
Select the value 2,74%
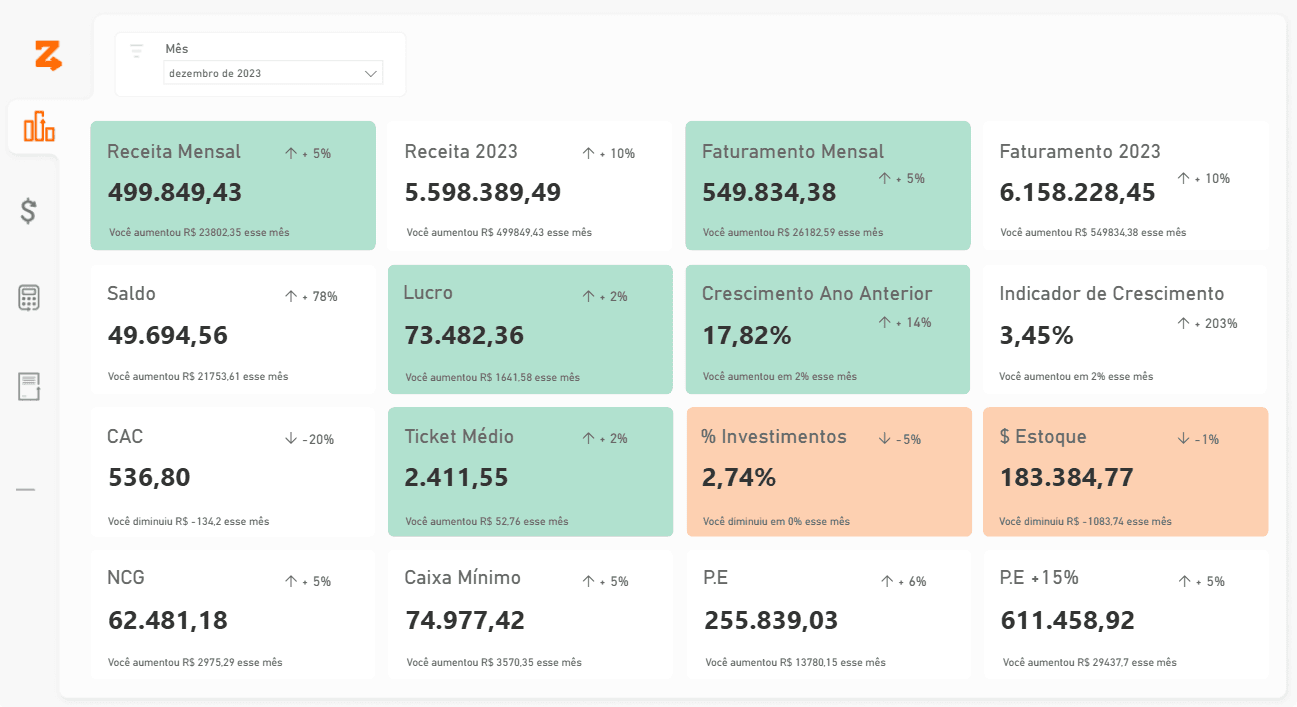[x=739, y=477]
